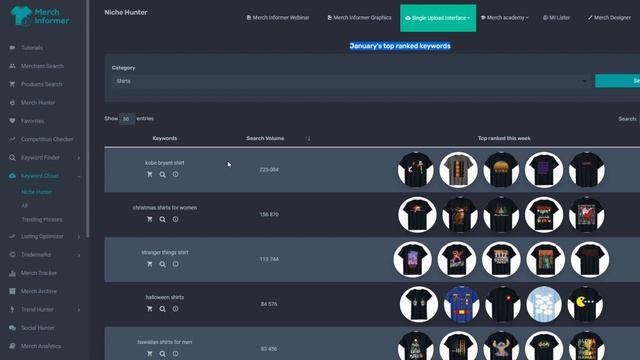Expand the Listing Optimizer submenu

(79, 236)
